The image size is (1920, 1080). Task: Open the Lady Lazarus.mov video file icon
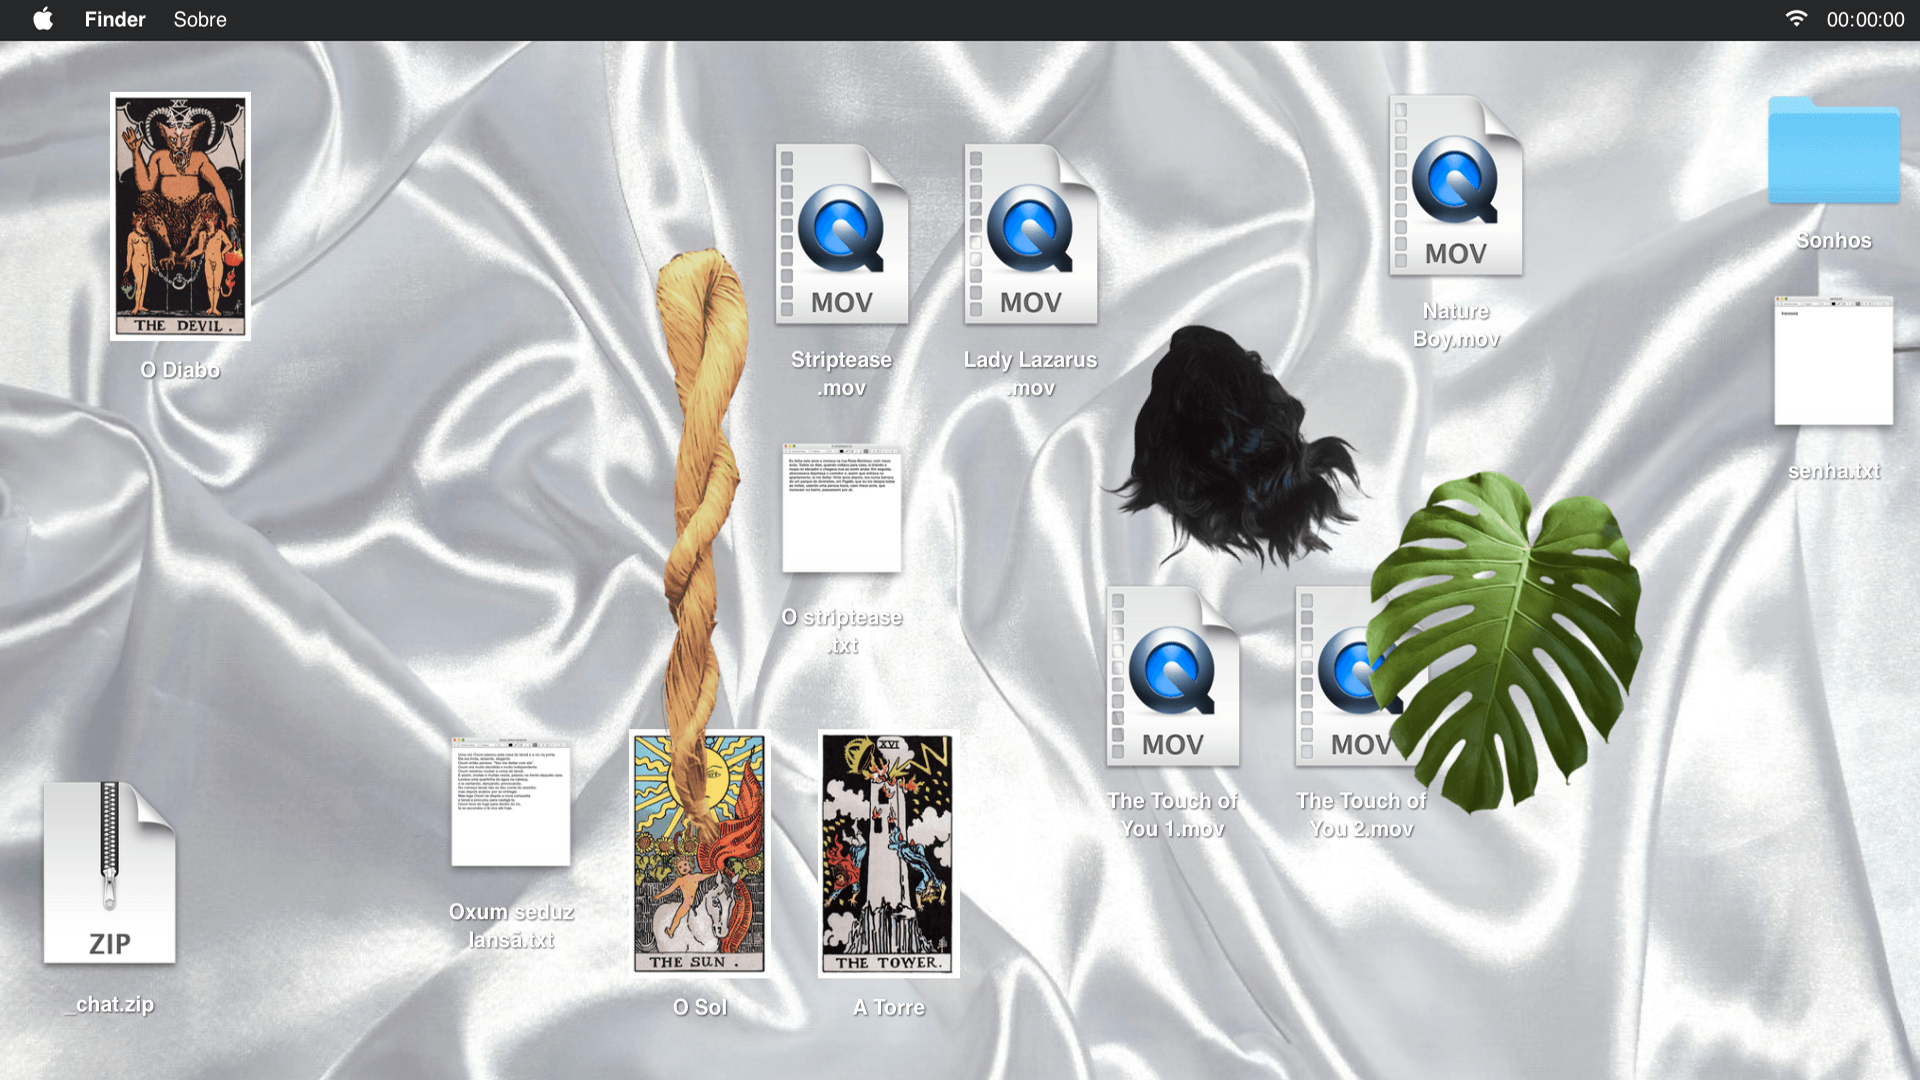(1031, 234)
